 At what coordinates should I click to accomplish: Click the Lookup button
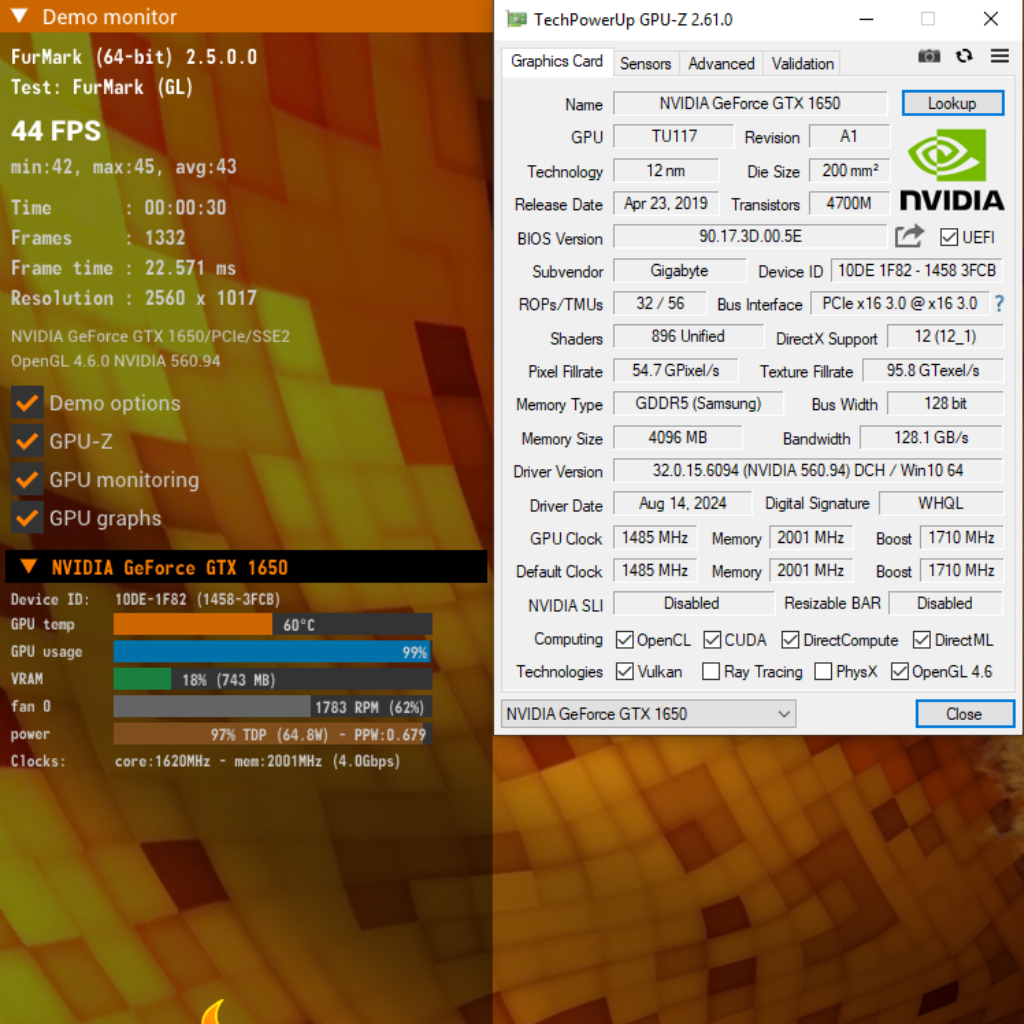[x=951, y=103]
